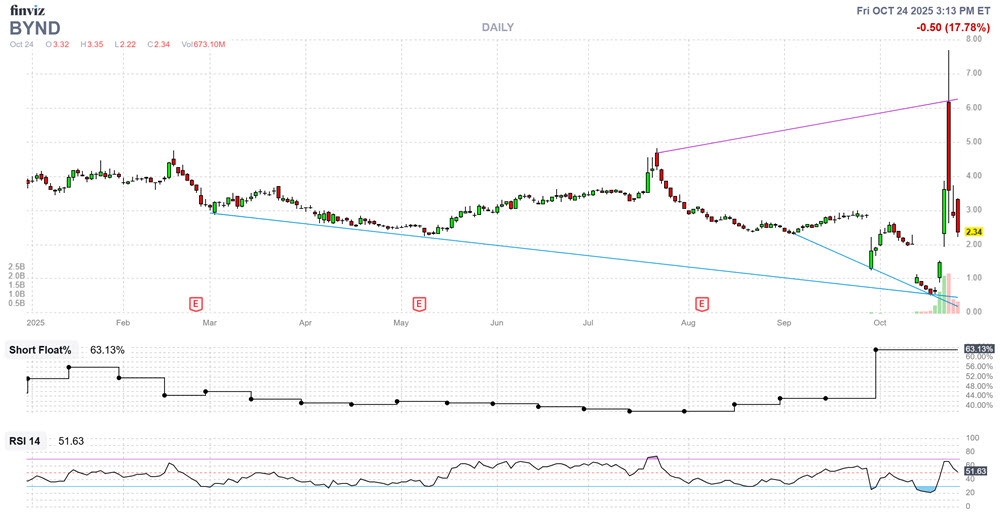
Task: Click the Jun label on the time axis
Action: (497, 323)
